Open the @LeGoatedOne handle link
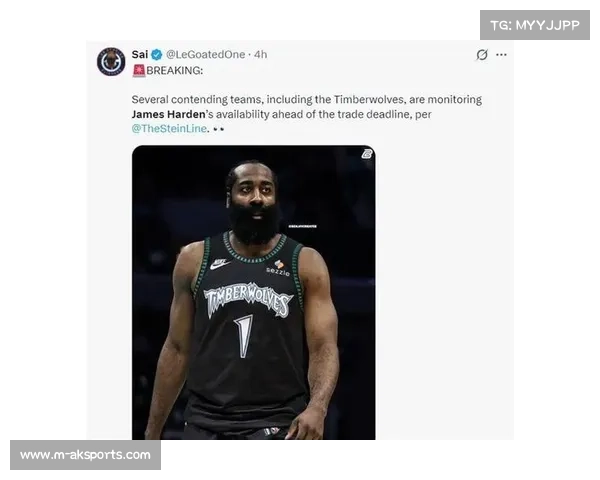Viewport: 600px width, 480px height. [205, 55]
